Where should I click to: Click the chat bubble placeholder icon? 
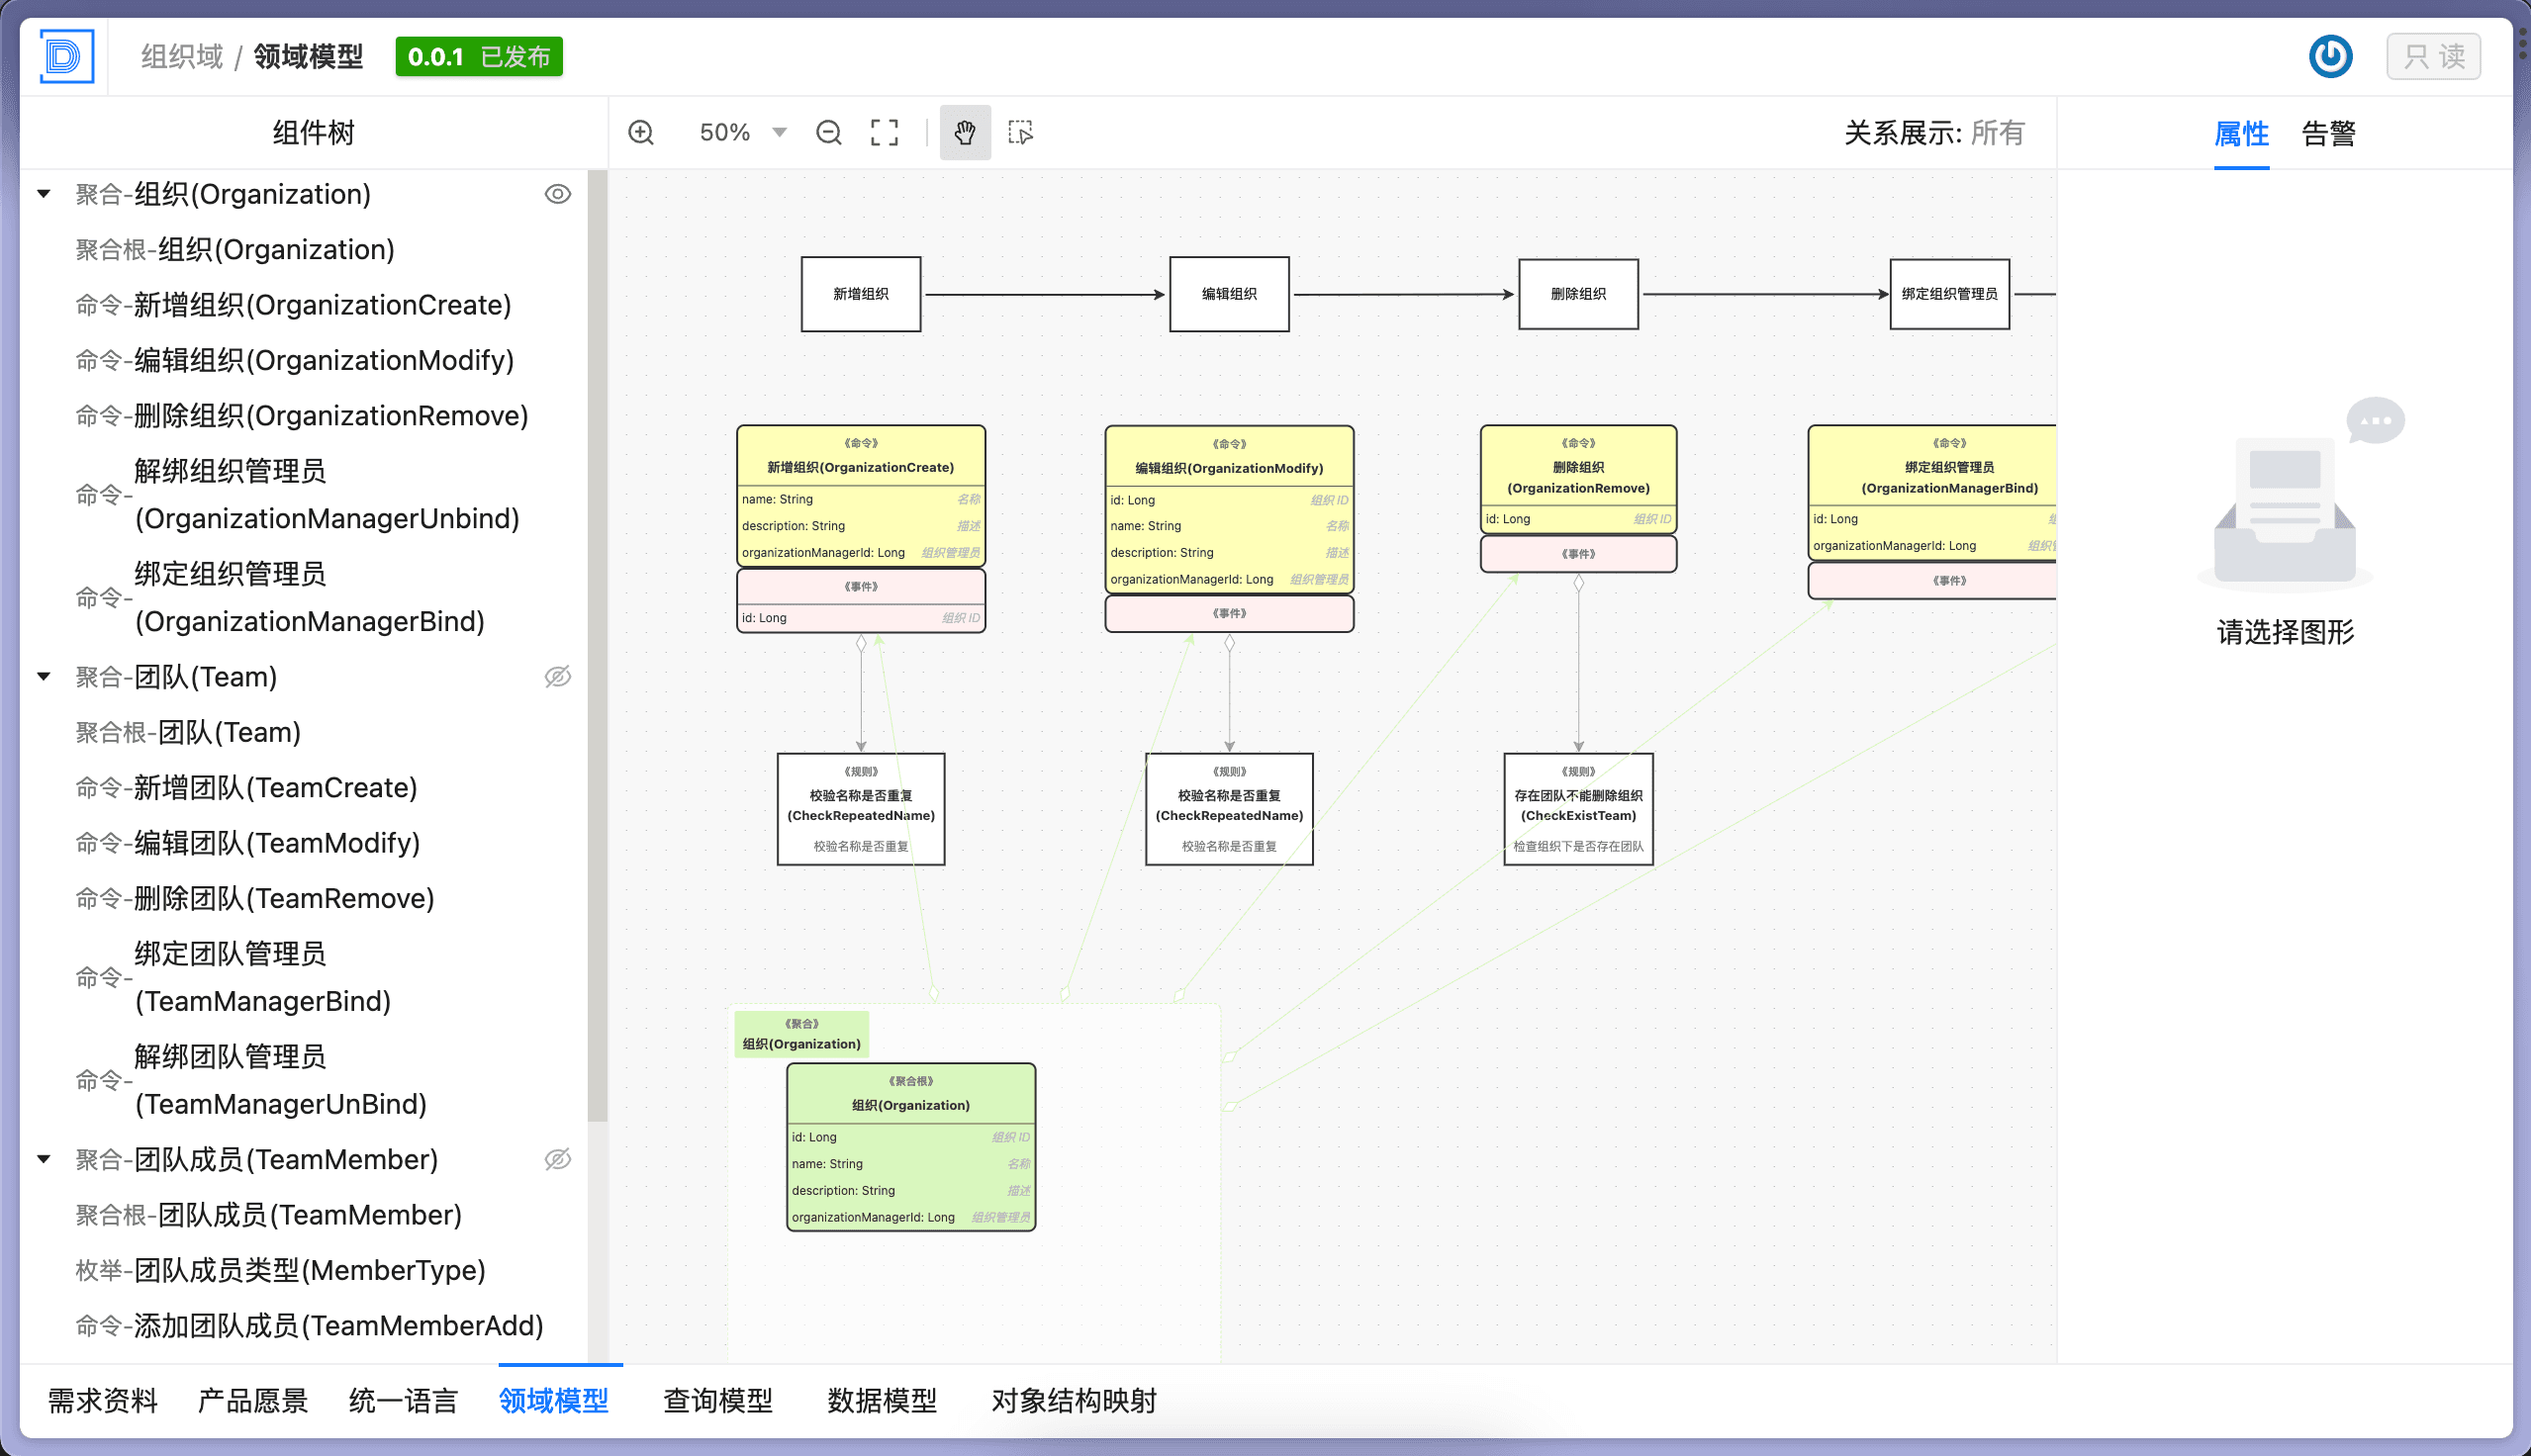tap(2375, 420)
